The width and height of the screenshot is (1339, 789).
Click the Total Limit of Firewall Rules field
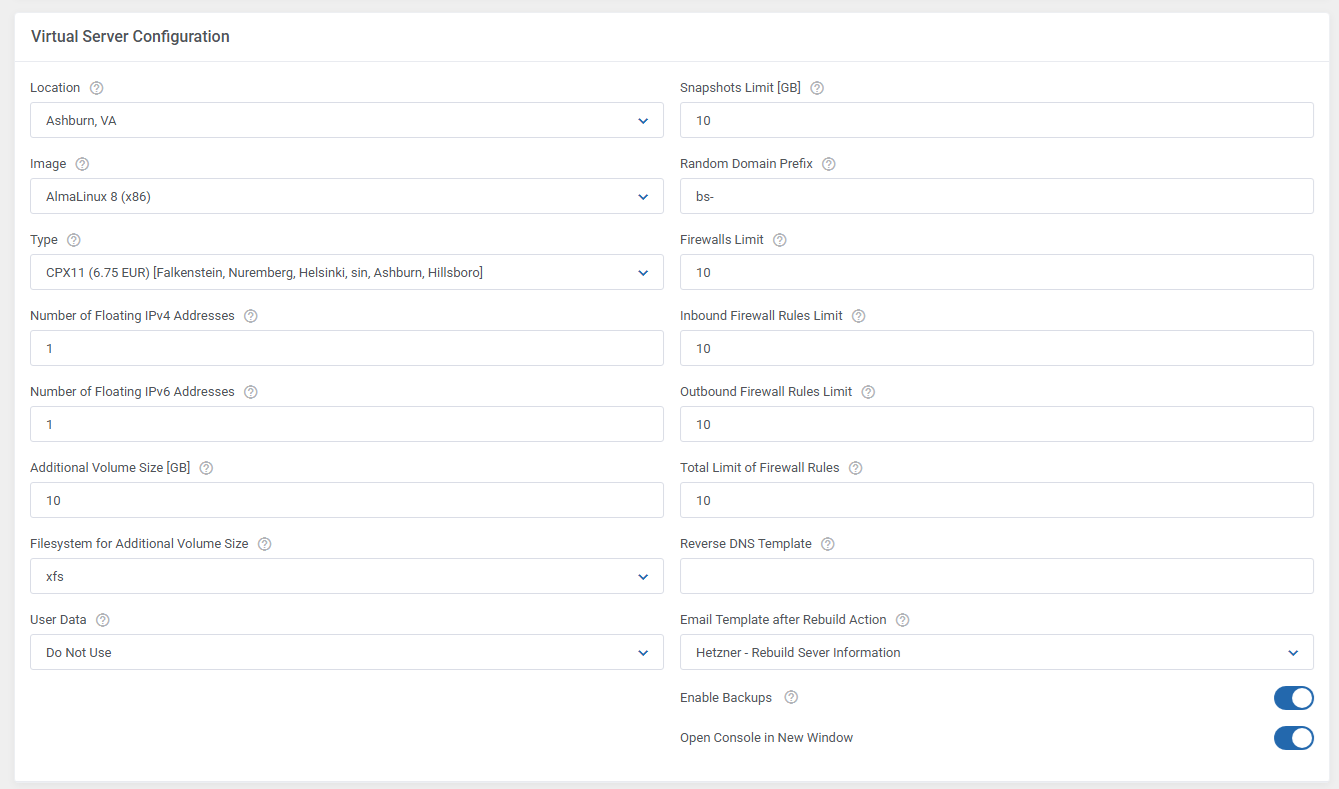coord(997,501)
